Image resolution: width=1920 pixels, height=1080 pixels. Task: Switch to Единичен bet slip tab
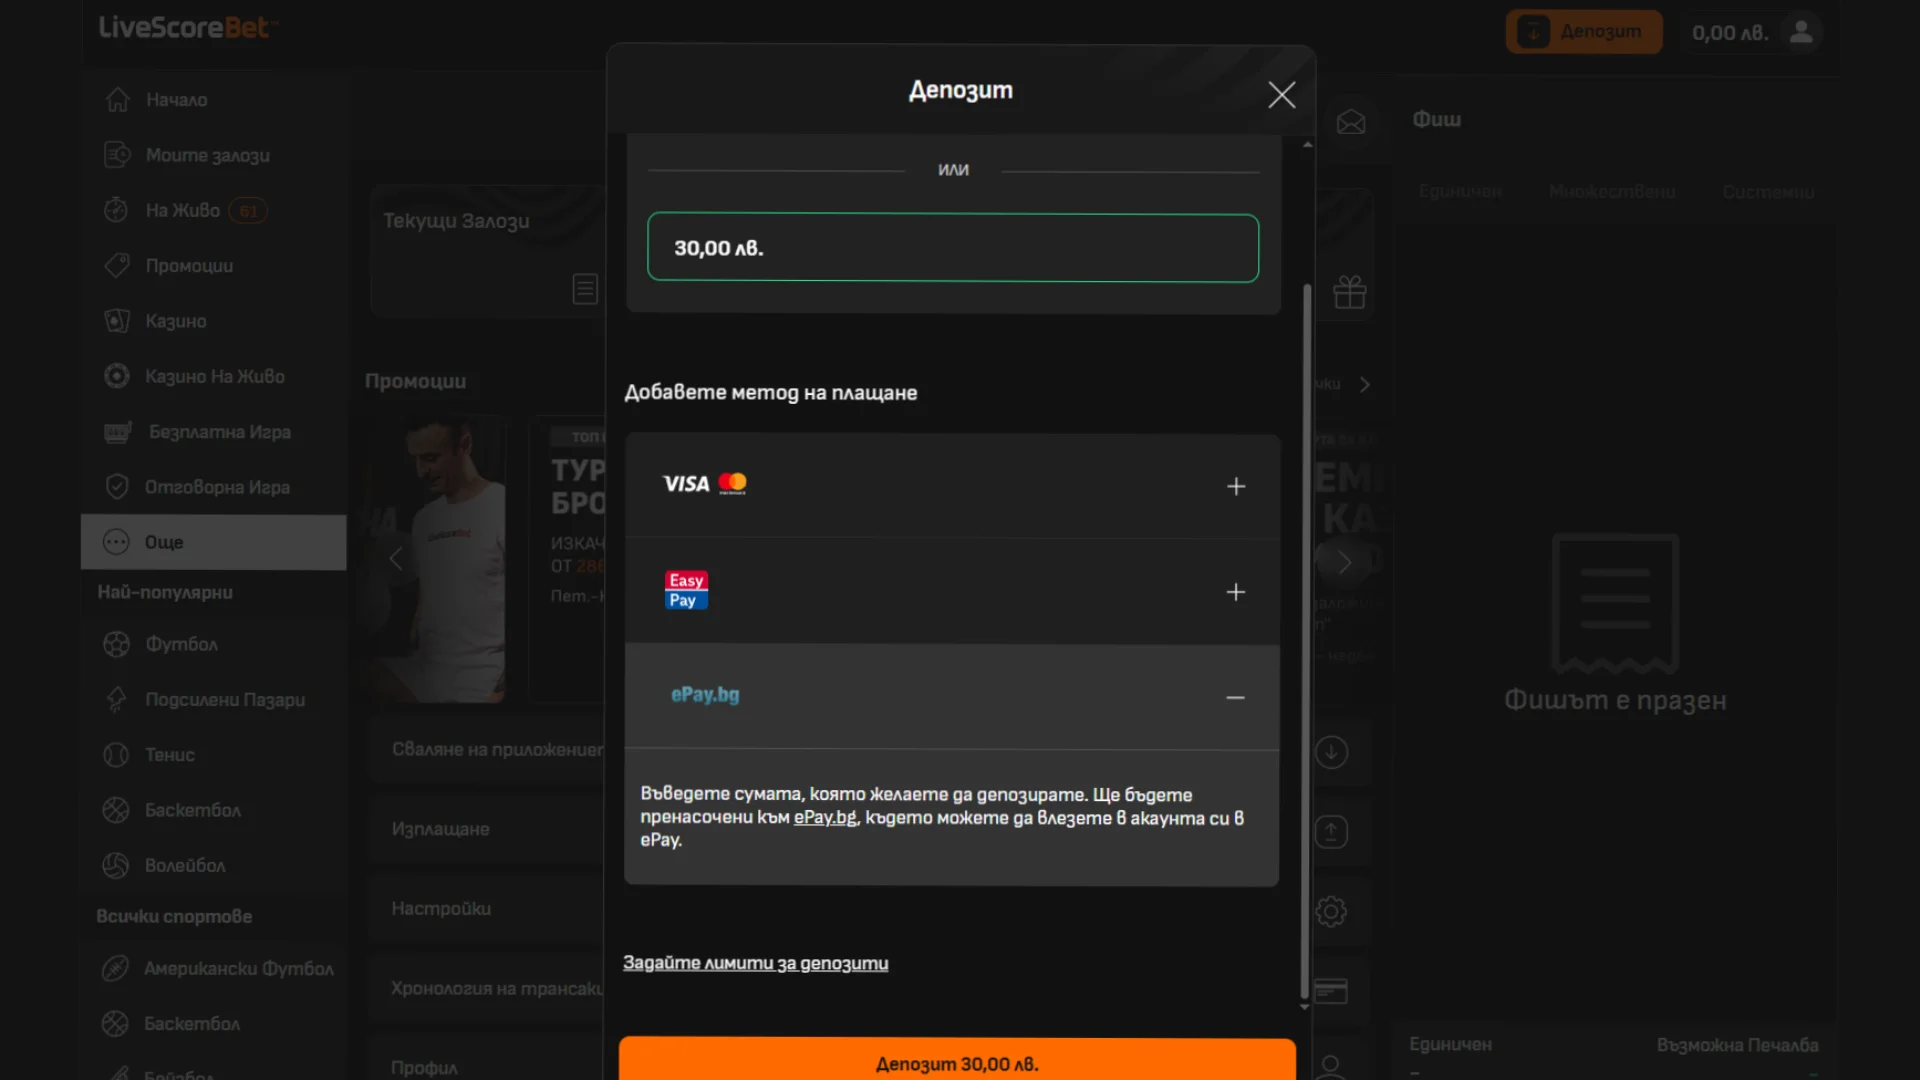click(1460, 192)
